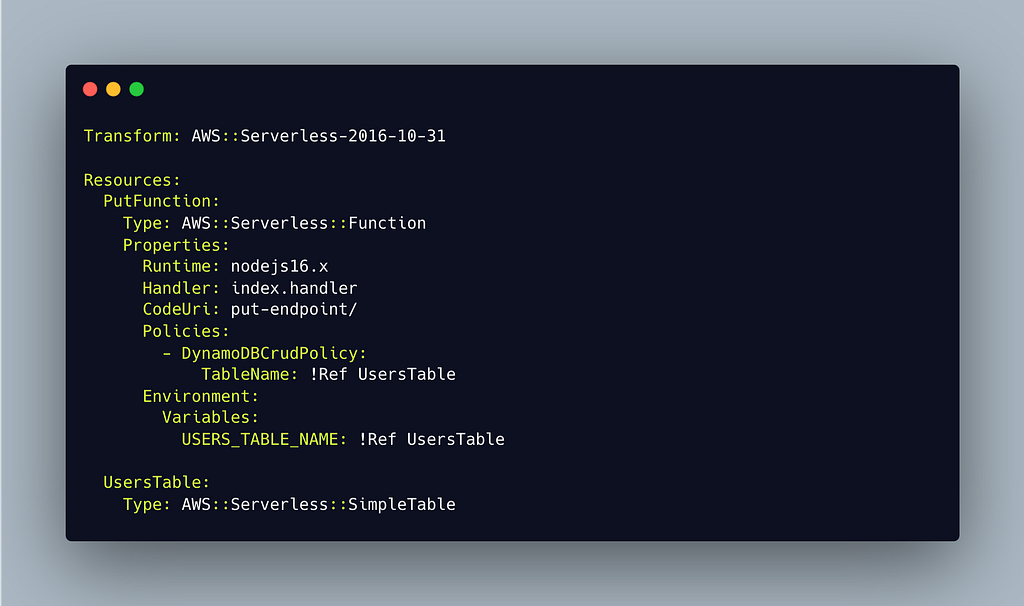This screenshot has height=606, width=1024.
Task: Click the UsersTable: resource name
Action: point(157,483)
